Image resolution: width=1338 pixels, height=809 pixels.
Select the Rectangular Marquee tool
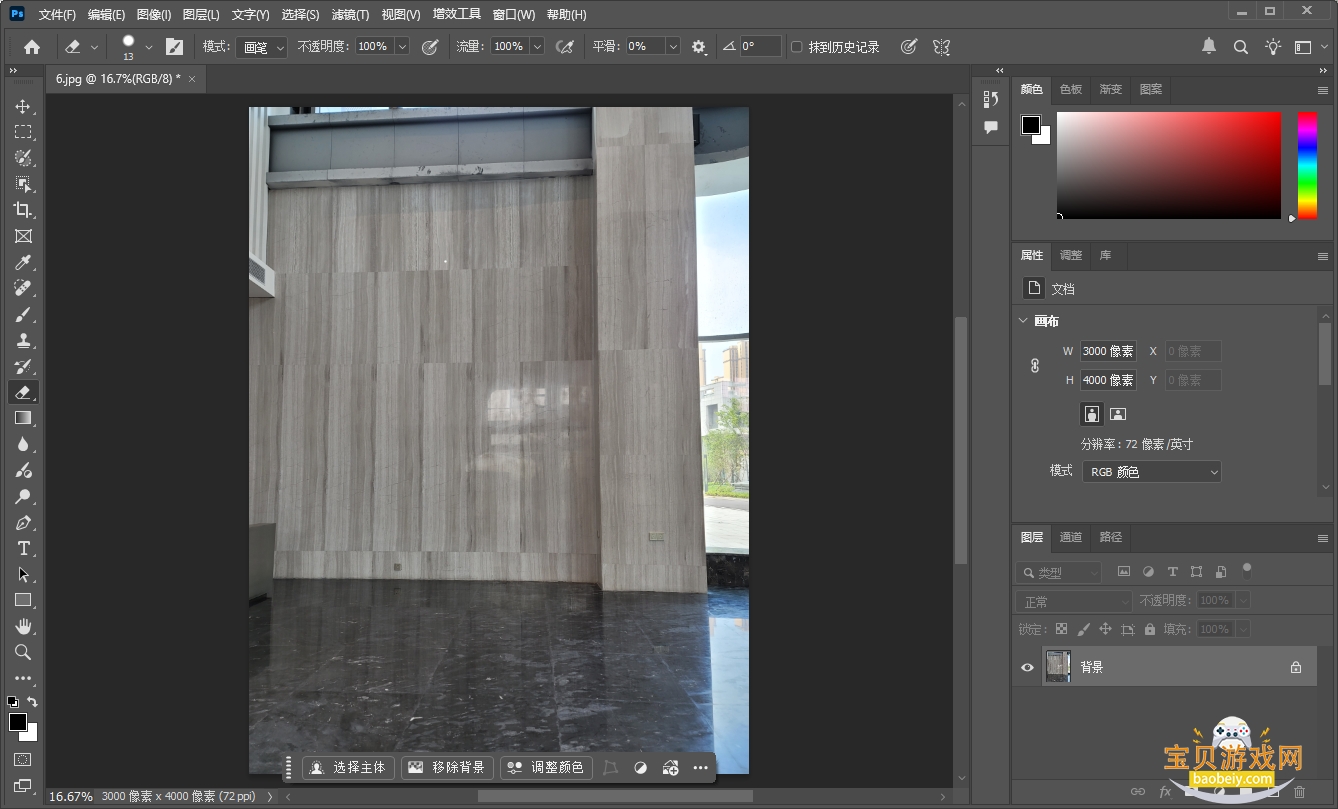(x=23, y=132)
